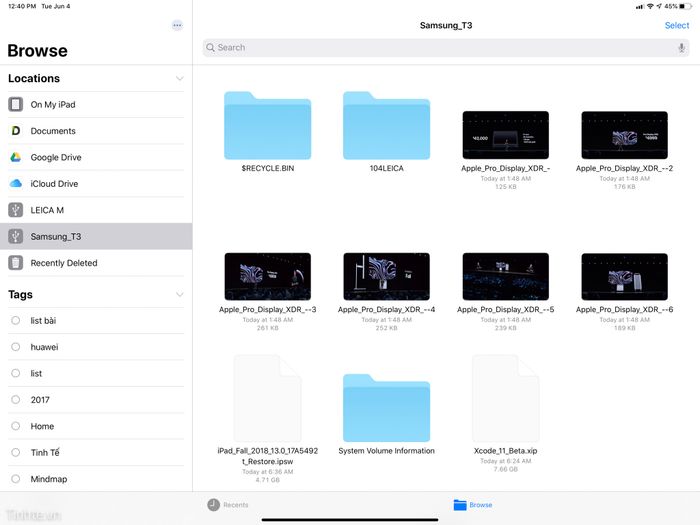Open the Apple_Pro_Display_XDR_--3 image thumbnail
700x525 pixels.
coord(267,276)
